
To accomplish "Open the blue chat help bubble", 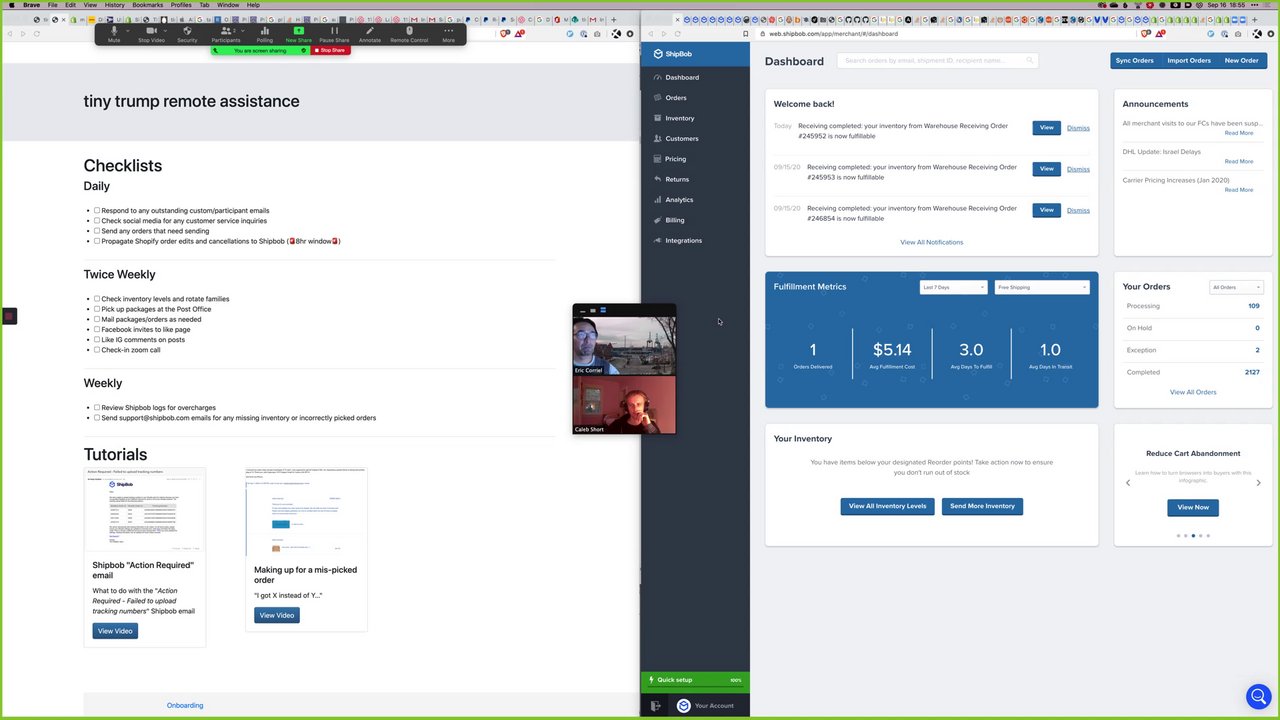I will coord(1258,697).
